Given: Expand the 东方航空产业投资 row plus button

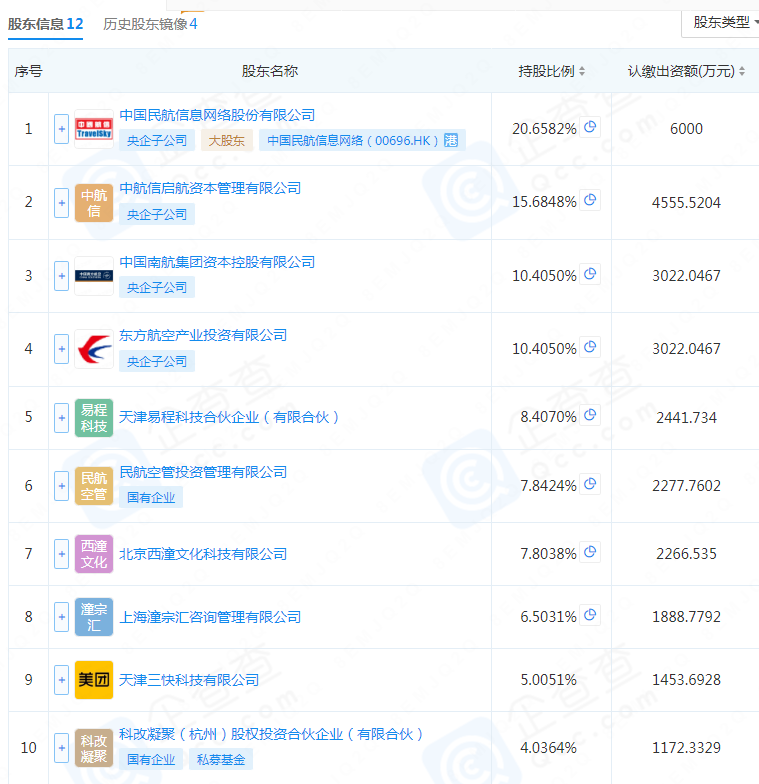Looking at the screenshot, I should pyautogui.click(x=62, y=349).
